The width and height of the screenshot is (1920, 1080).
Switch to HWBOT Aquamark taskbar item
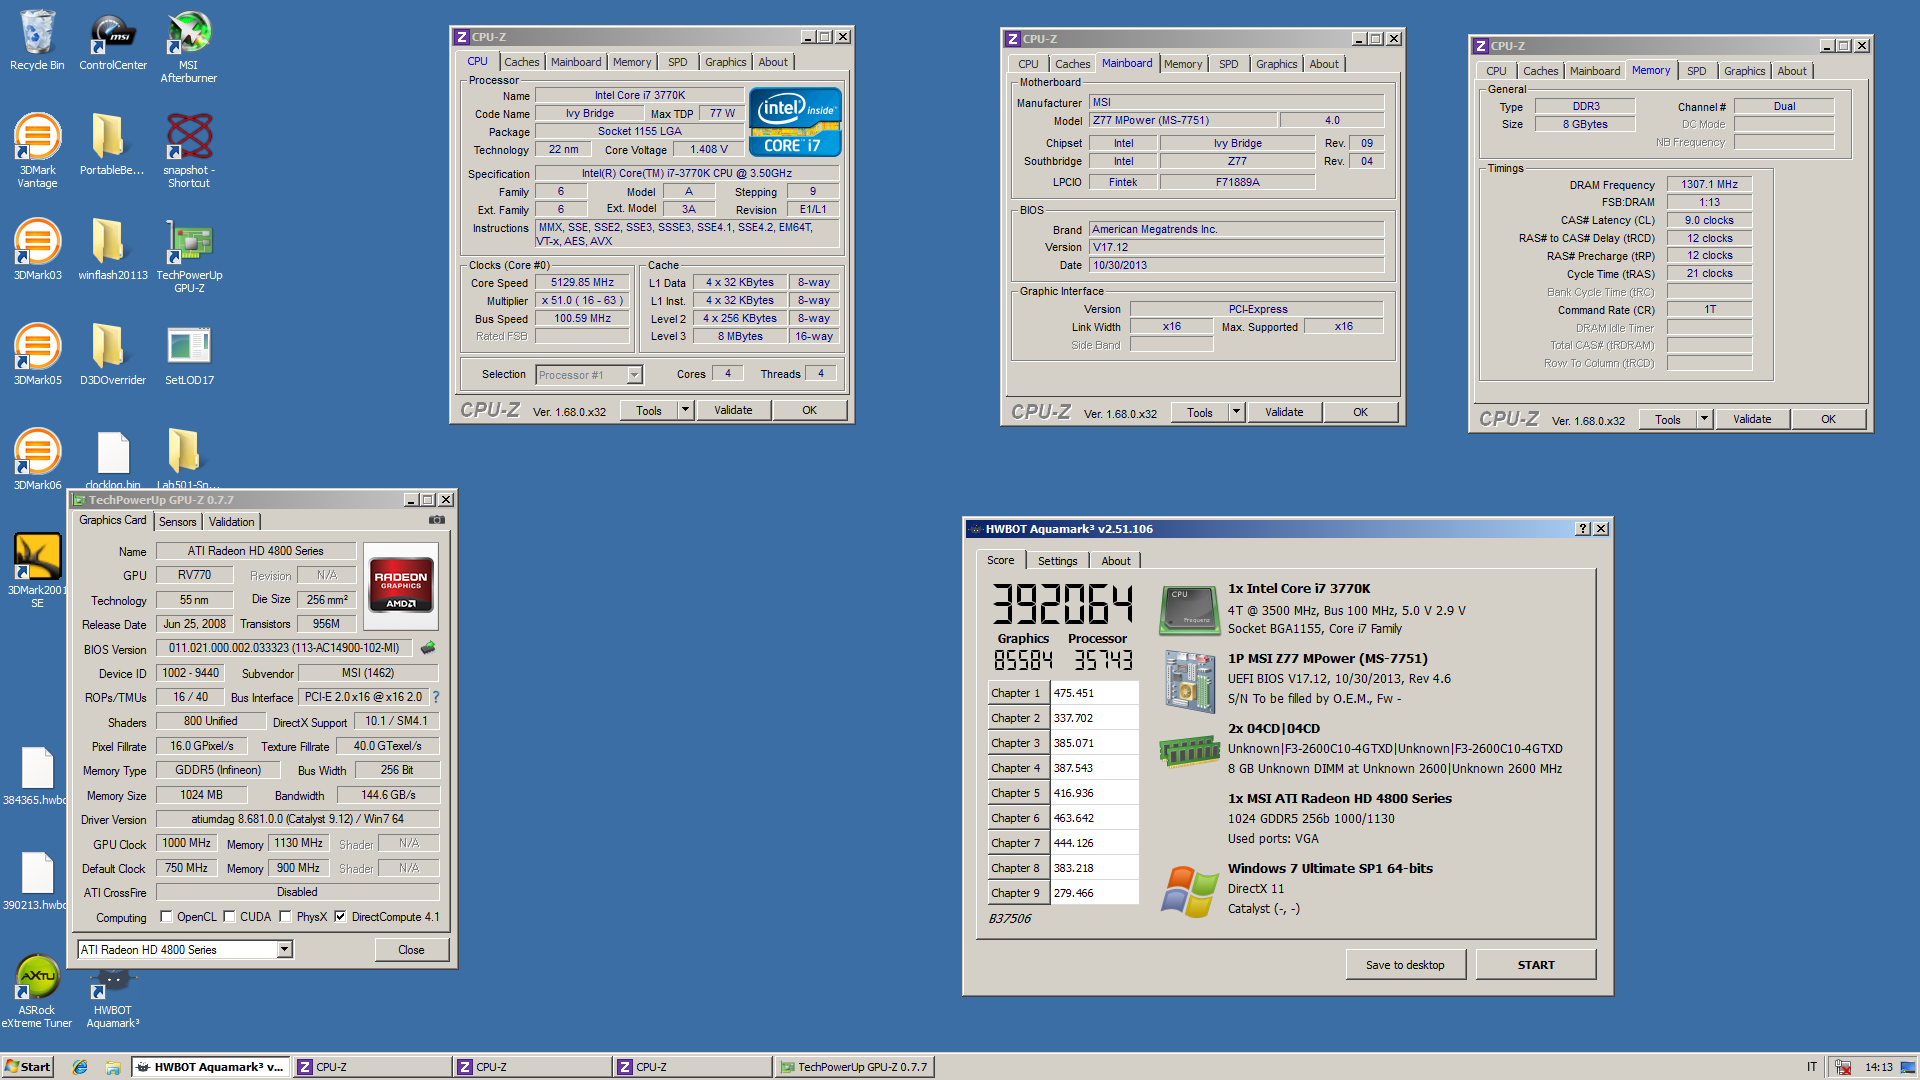(x=210, y=1067)
